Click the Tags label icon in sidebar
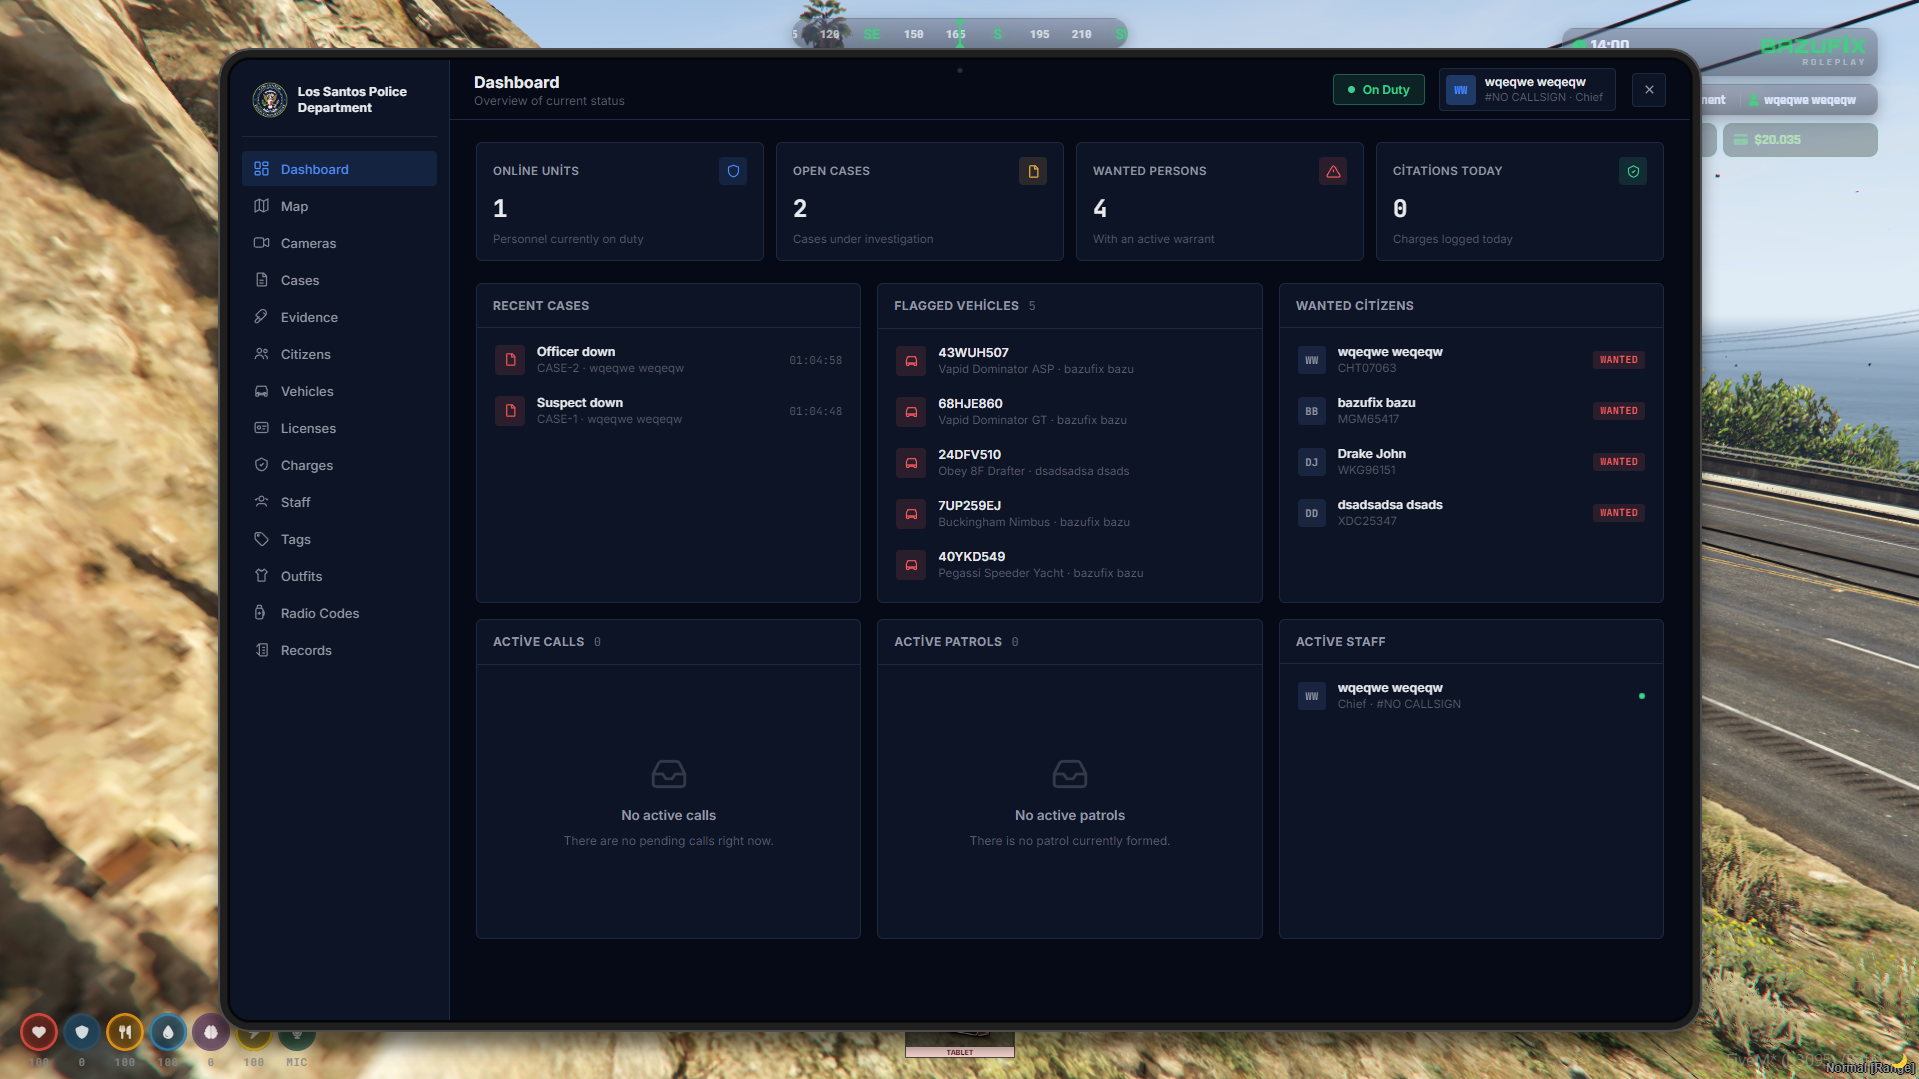The height and width of the screenshot is (1079, 1919). (x=261, y=539)
